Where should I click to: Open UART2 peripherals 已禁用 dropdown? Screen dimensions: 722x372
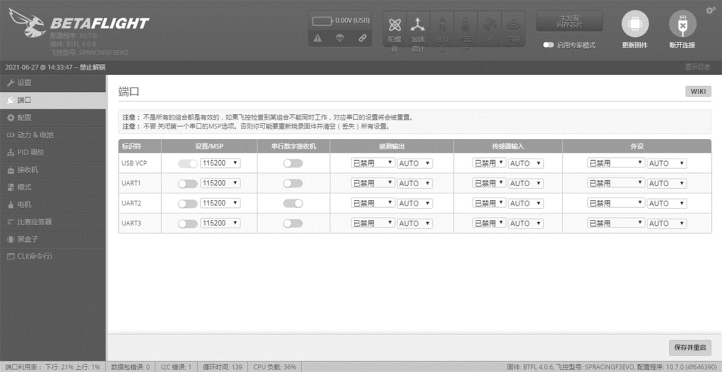616,203
